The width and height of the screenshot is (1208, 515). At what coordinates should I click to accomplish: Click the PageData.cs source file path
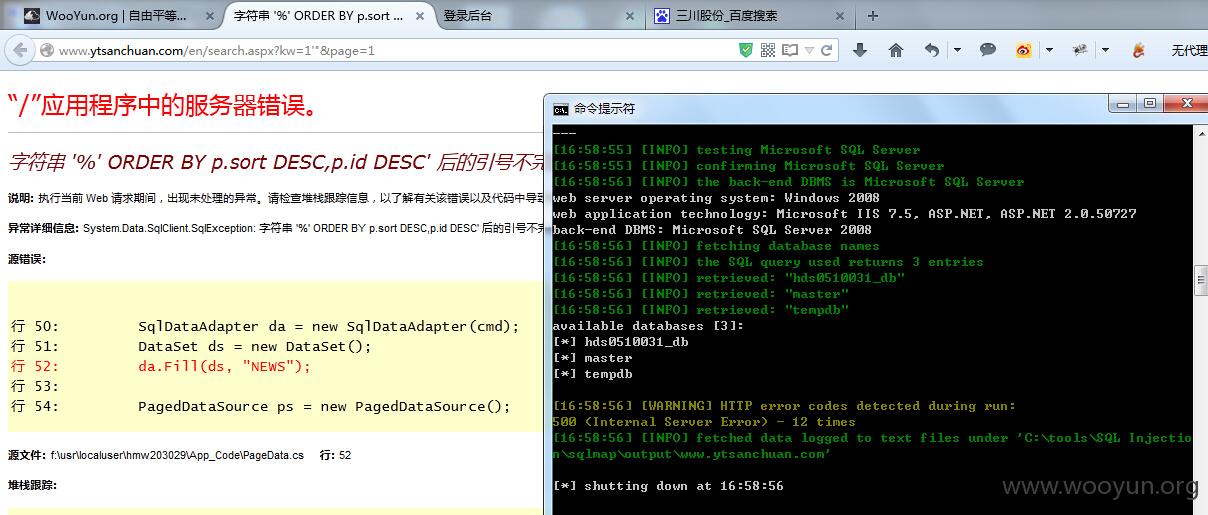[x=177, y=455]
